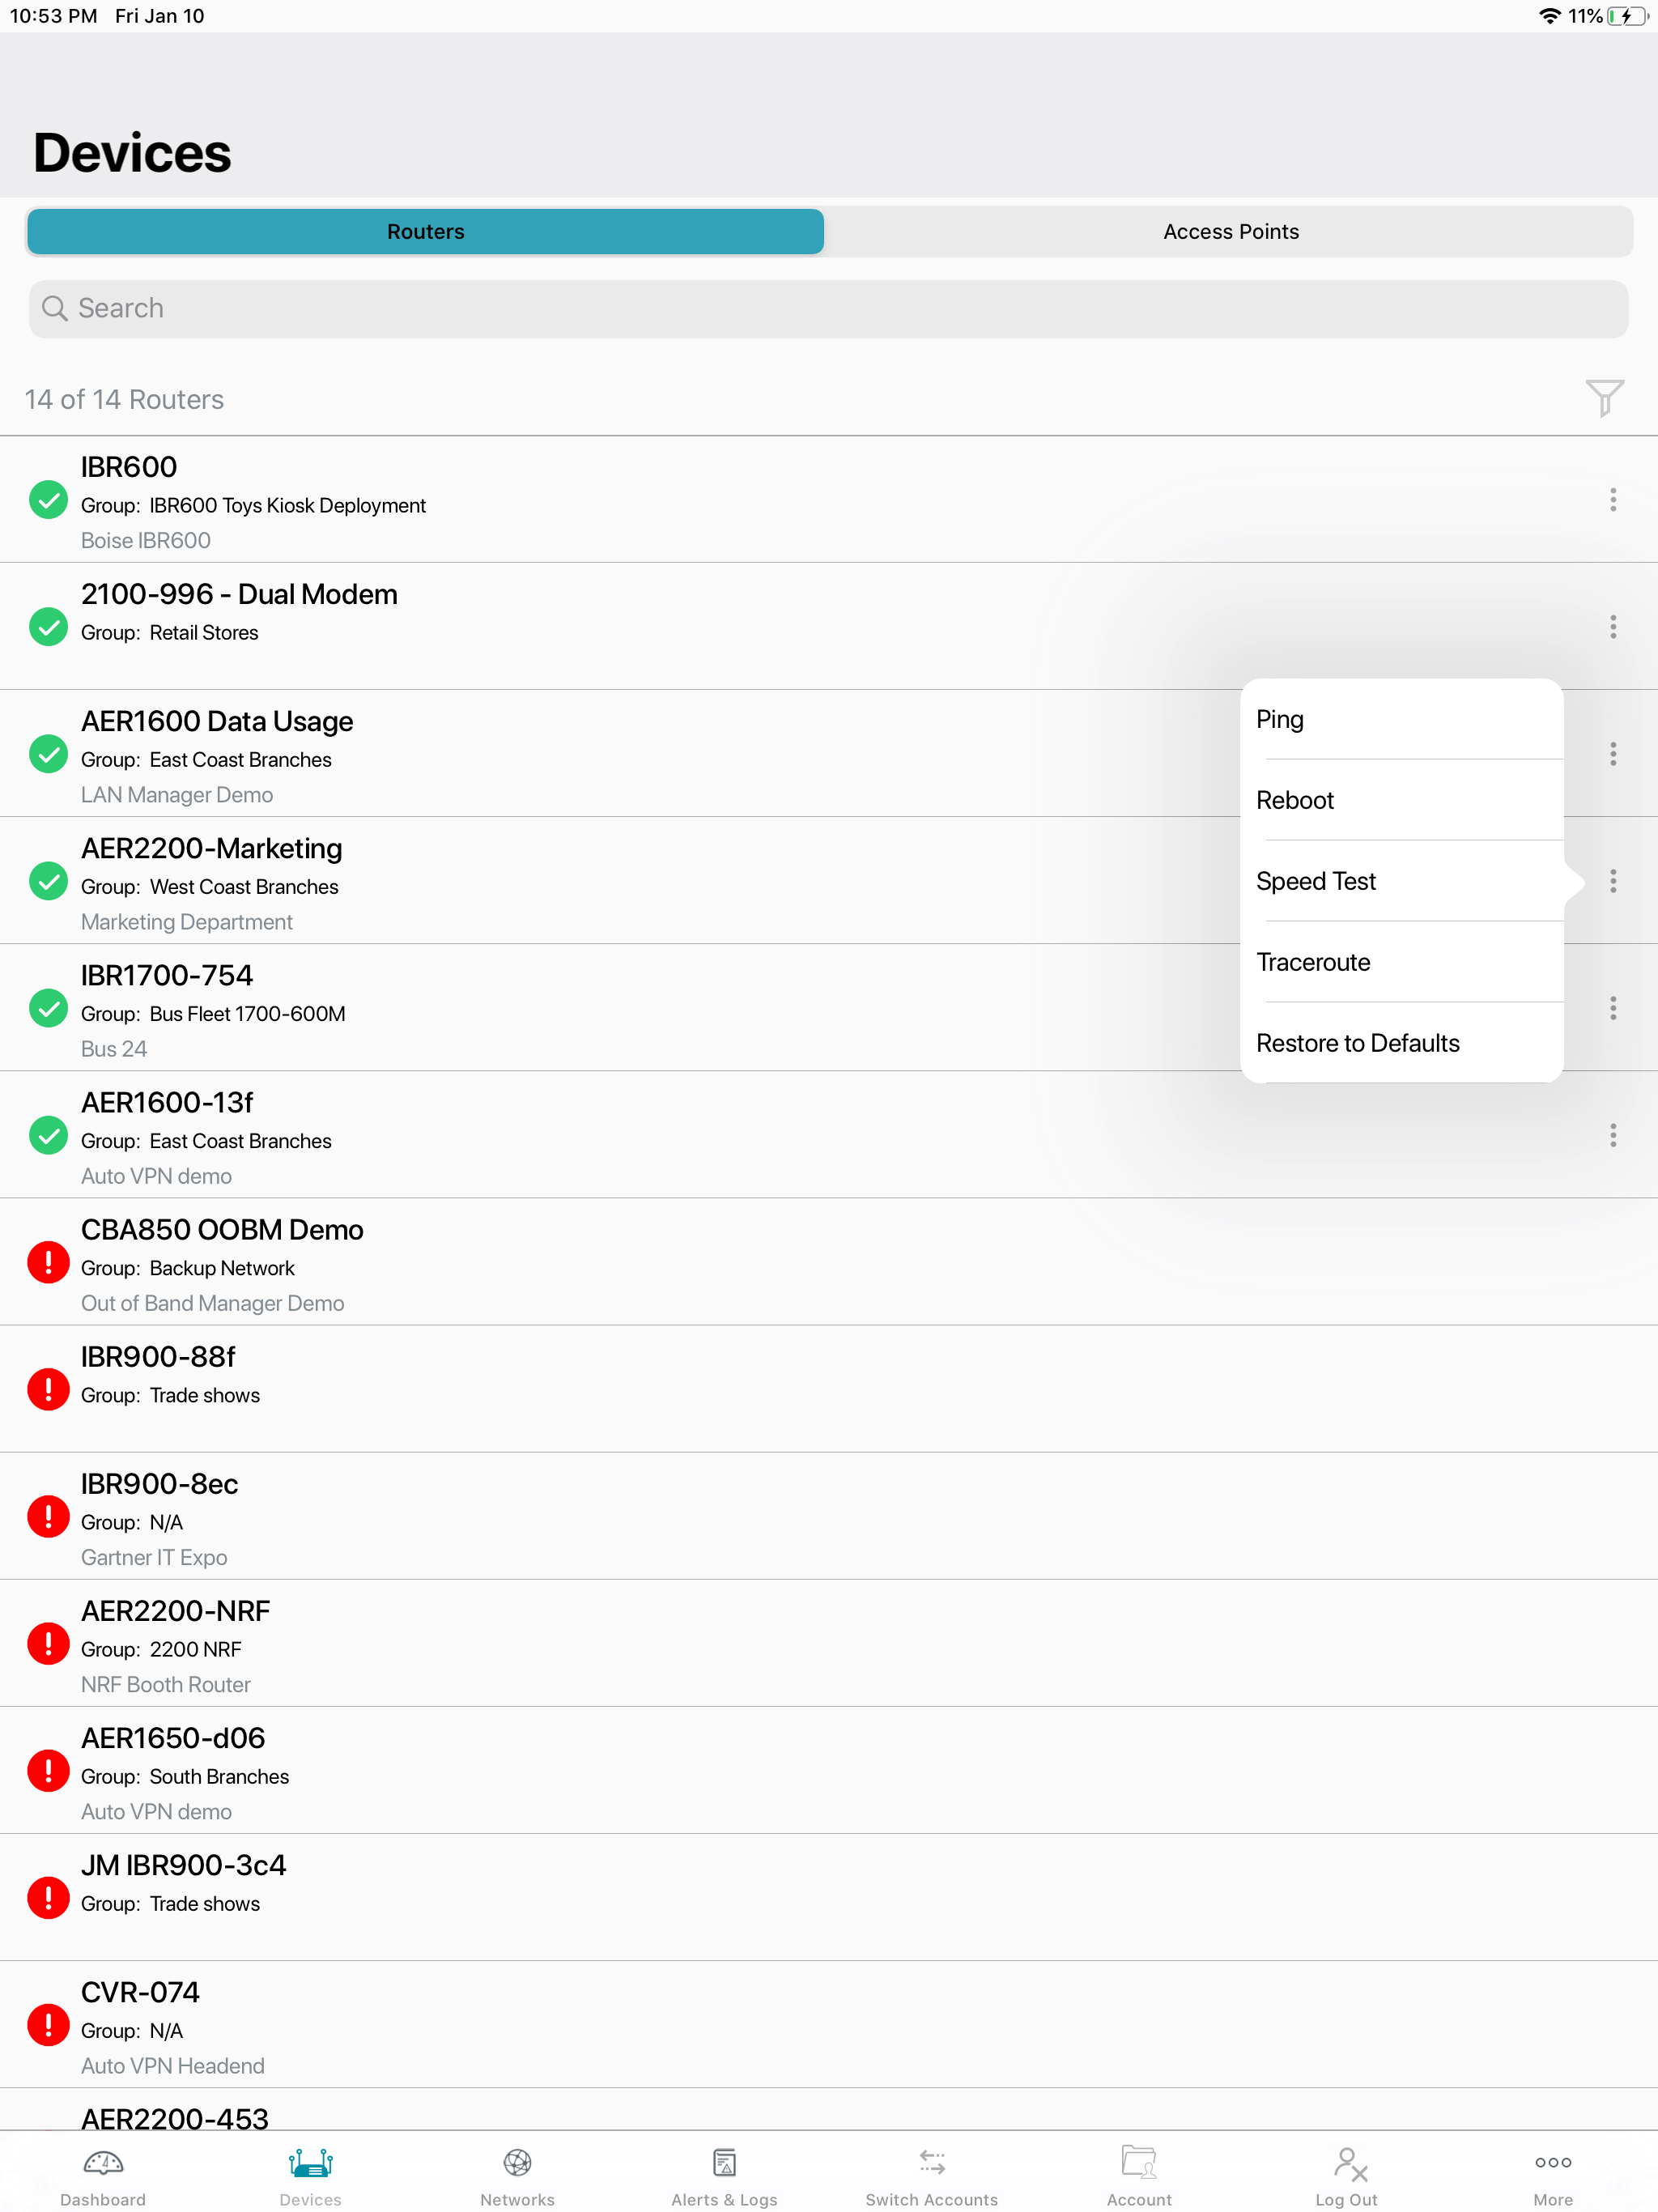Select the Dashboard speedometer icon
The height and width of the screenshot is (2212, 1658).
tap(103, 2165)
